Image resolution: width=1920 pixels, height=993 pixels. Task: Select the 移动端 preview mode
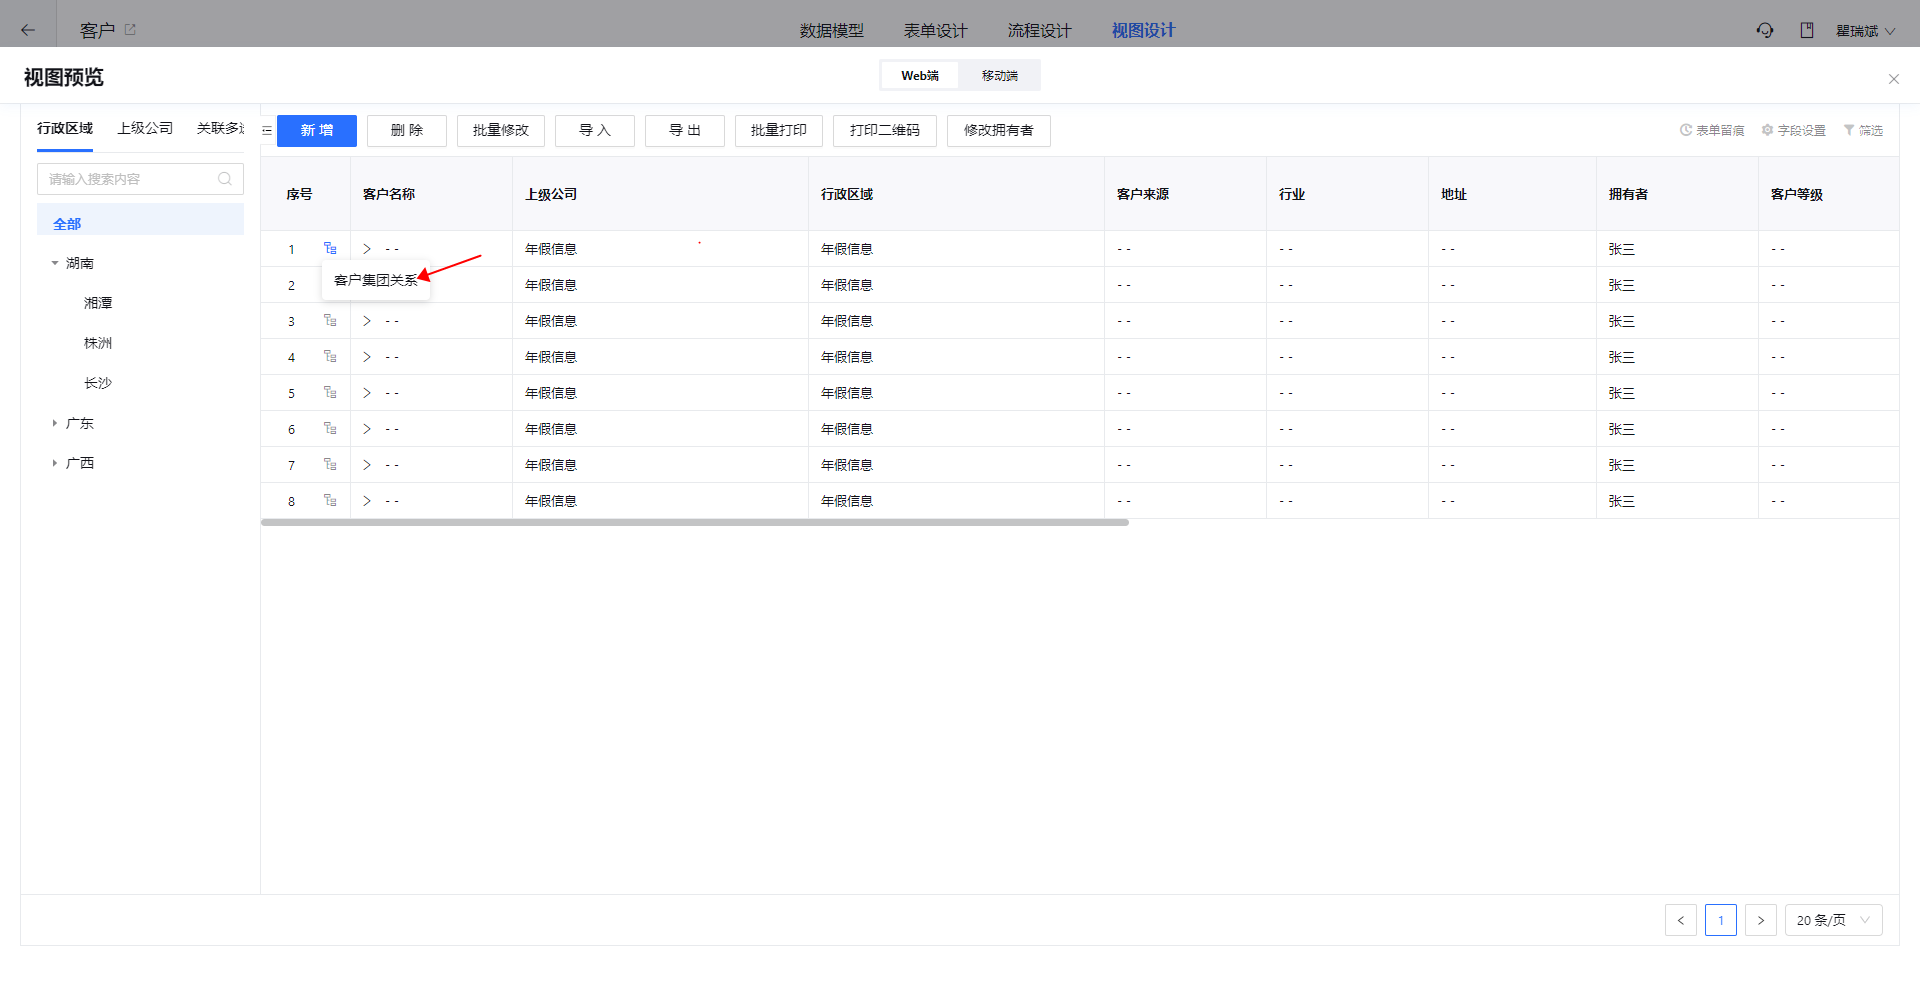pyautogui.click(x=999, y=76)
